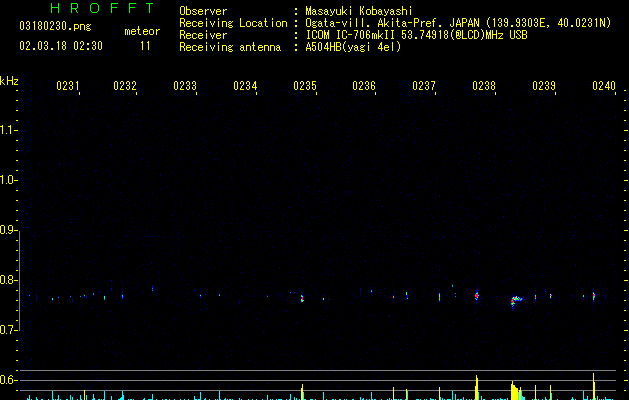The image size is (629, 400).
Task: Click the 0238 time marker
Action: pyautogui.click(x=484, y=86)
